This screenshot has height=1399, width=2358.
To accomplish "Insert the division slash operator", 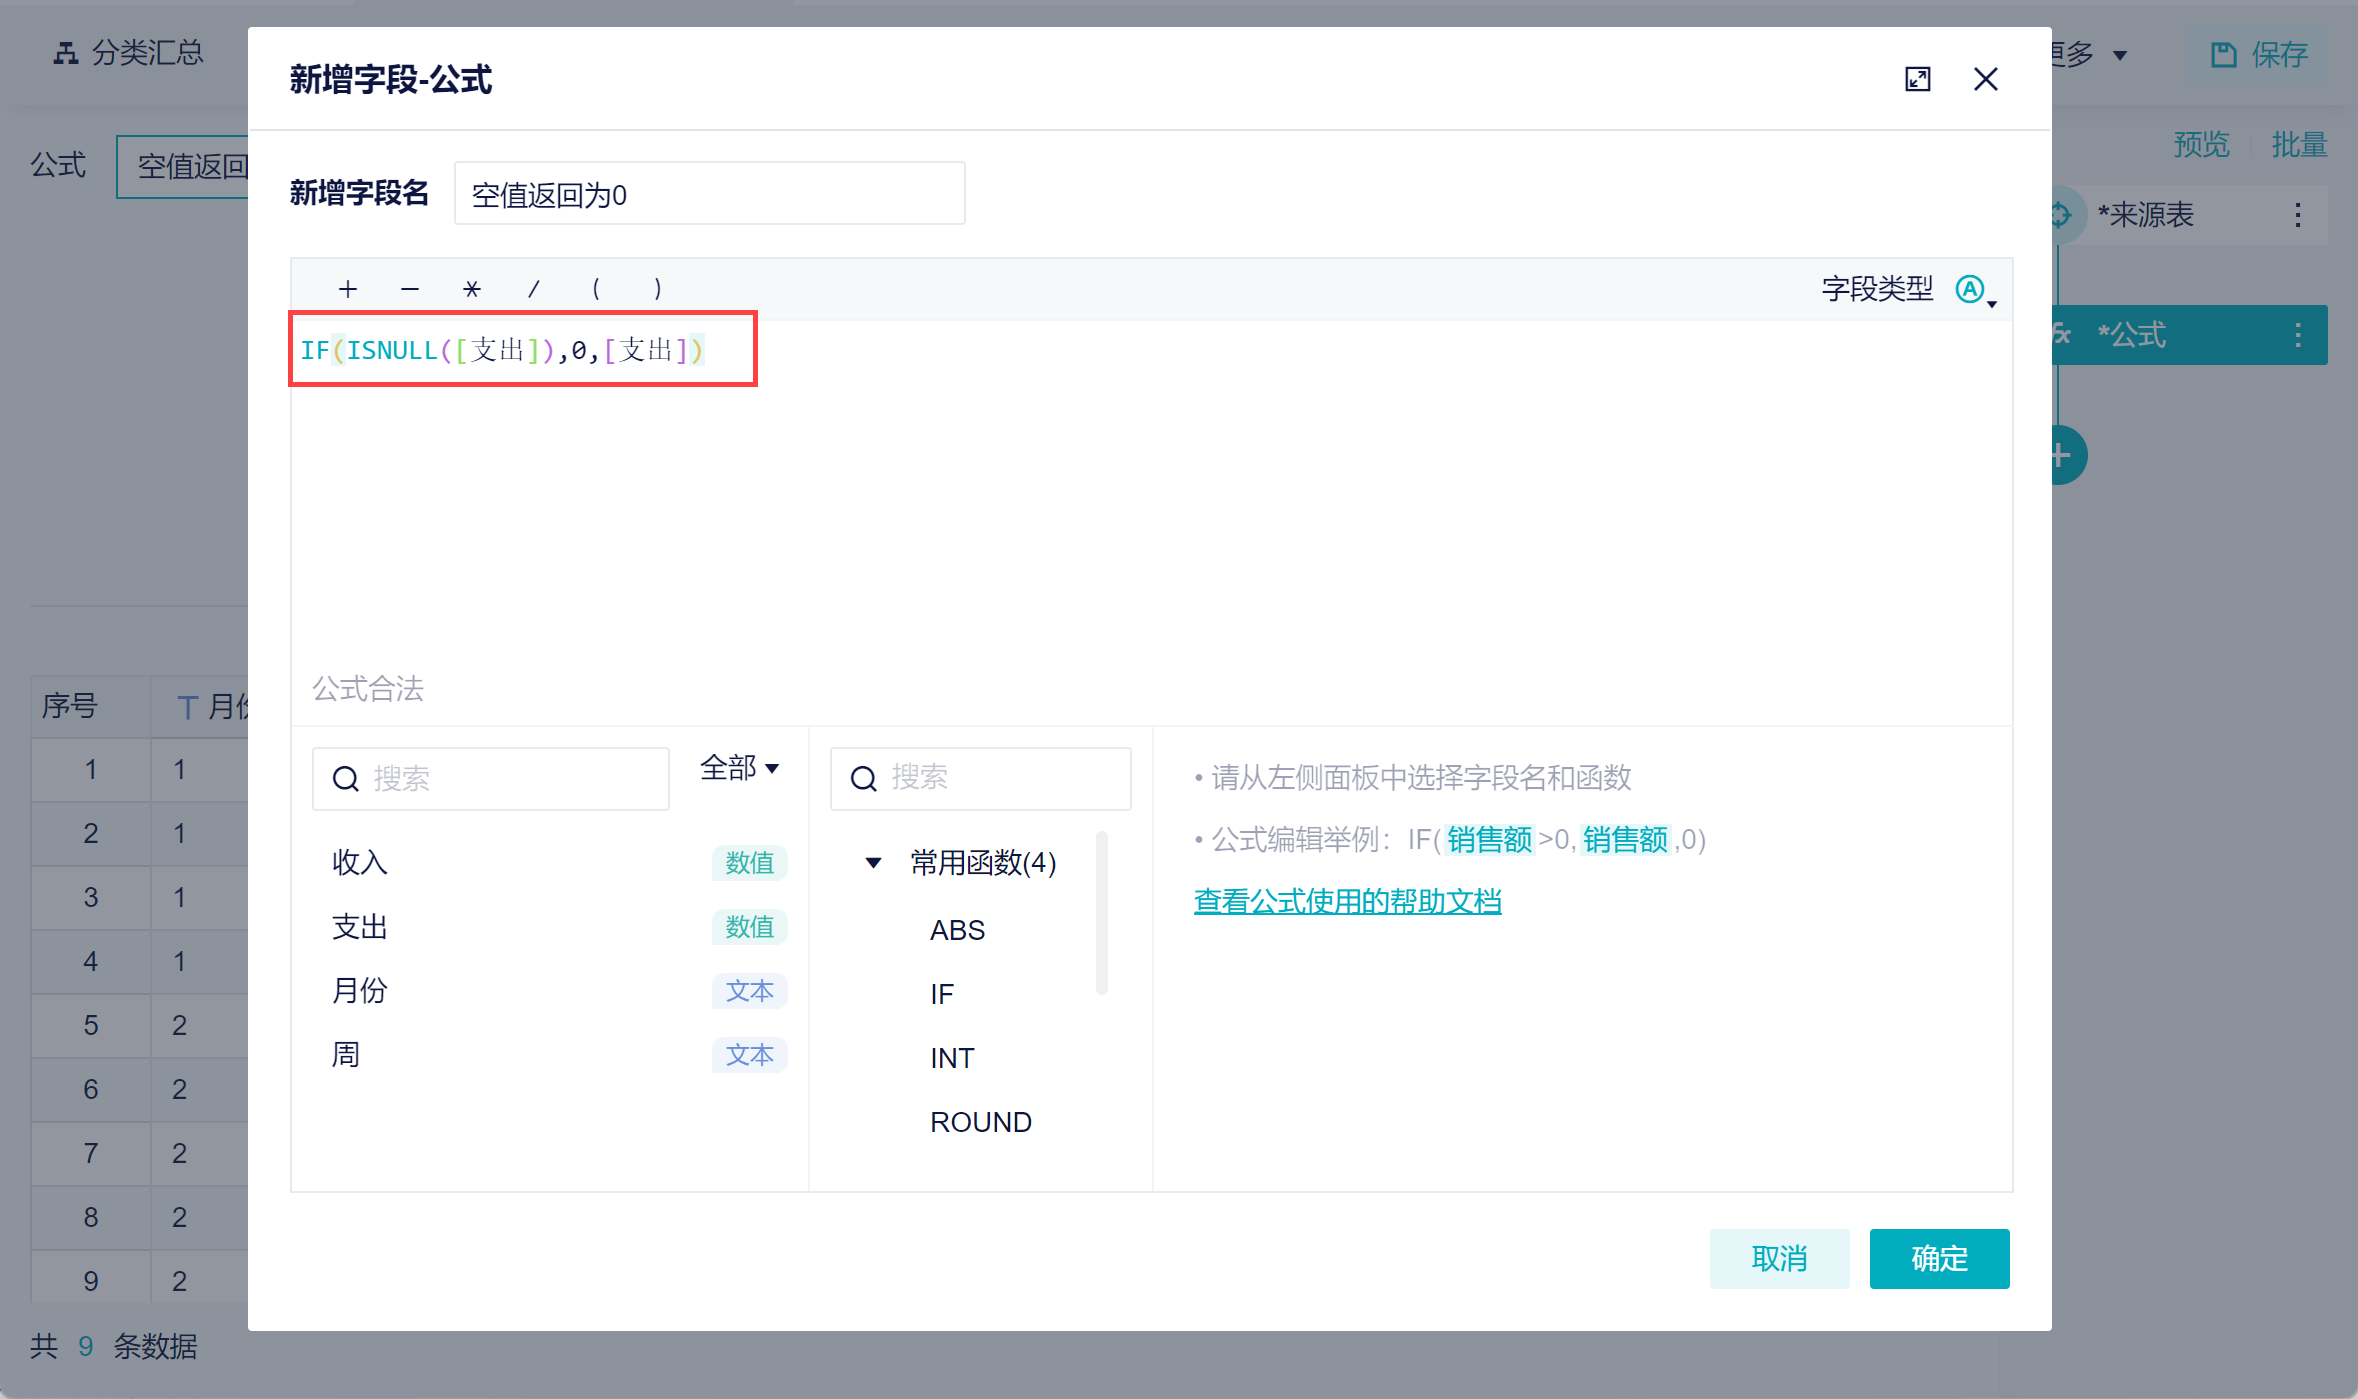I will (534, 290).
